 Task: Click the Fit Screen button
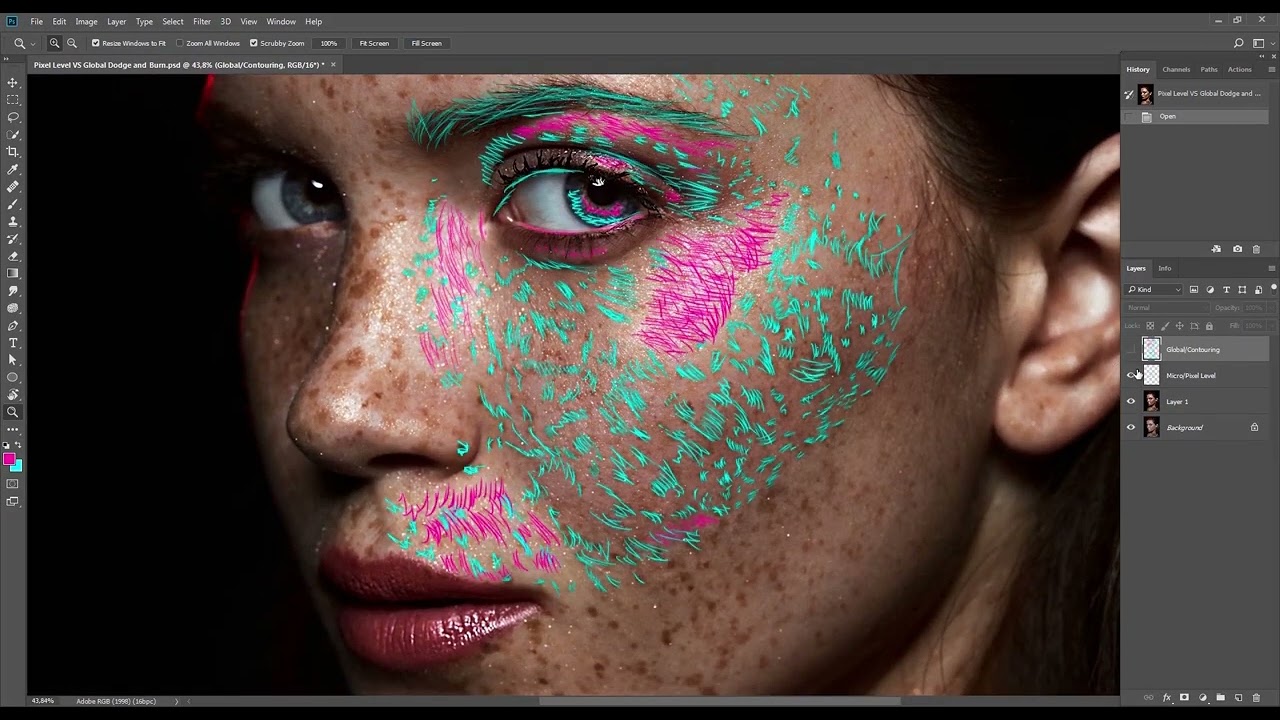(x=374, y=43)
